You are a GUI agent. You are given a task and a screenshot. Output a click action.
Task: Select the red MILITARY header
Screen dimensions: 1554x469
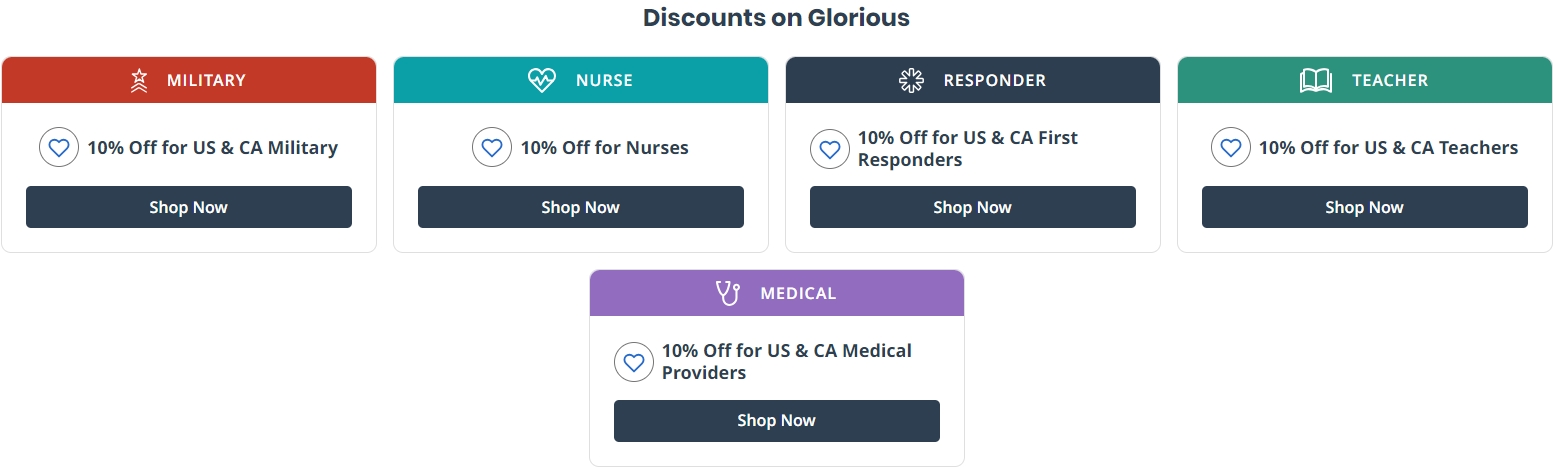pos(189,80)
